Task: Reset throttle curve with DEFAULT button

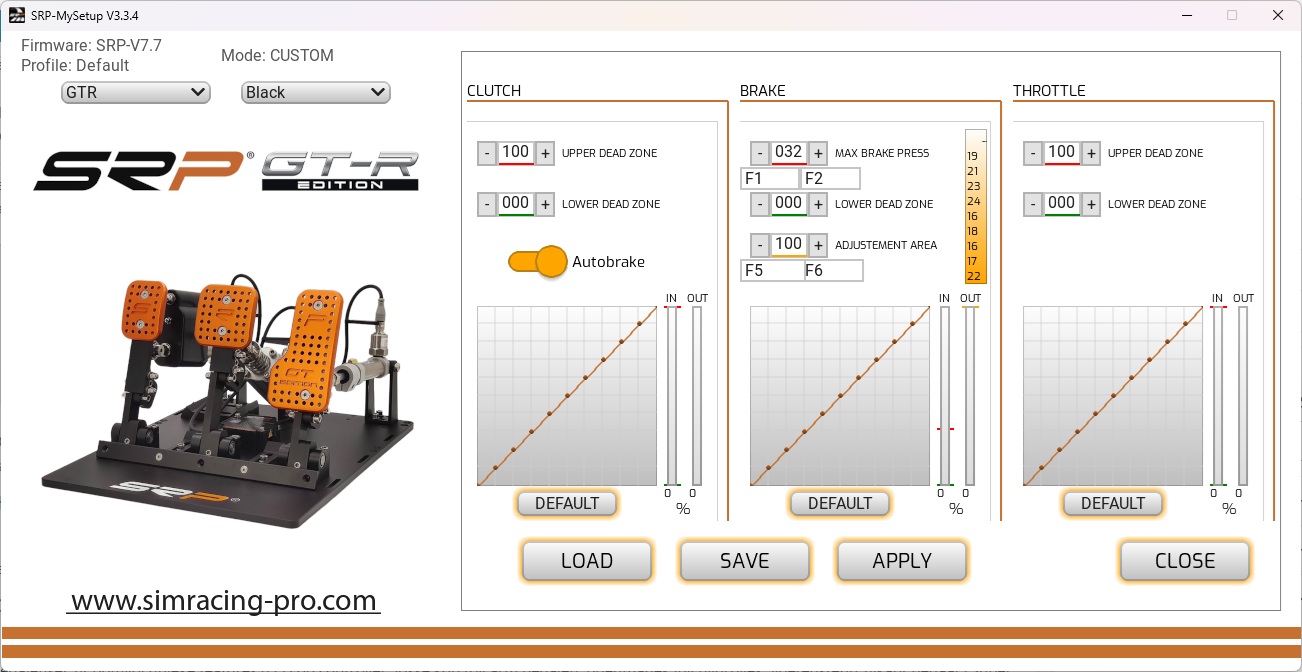Action: [1112, 504]
